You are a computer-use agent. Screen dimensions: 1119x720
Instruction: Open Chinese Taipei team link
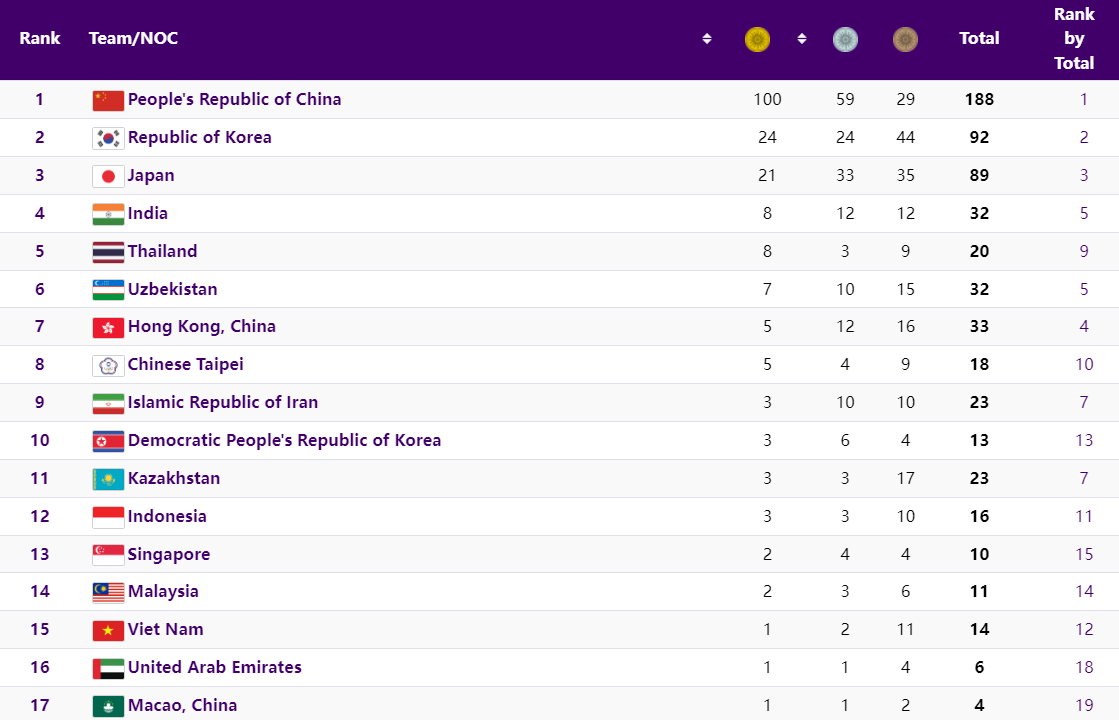pyautogui.click(x=186, y=364)
